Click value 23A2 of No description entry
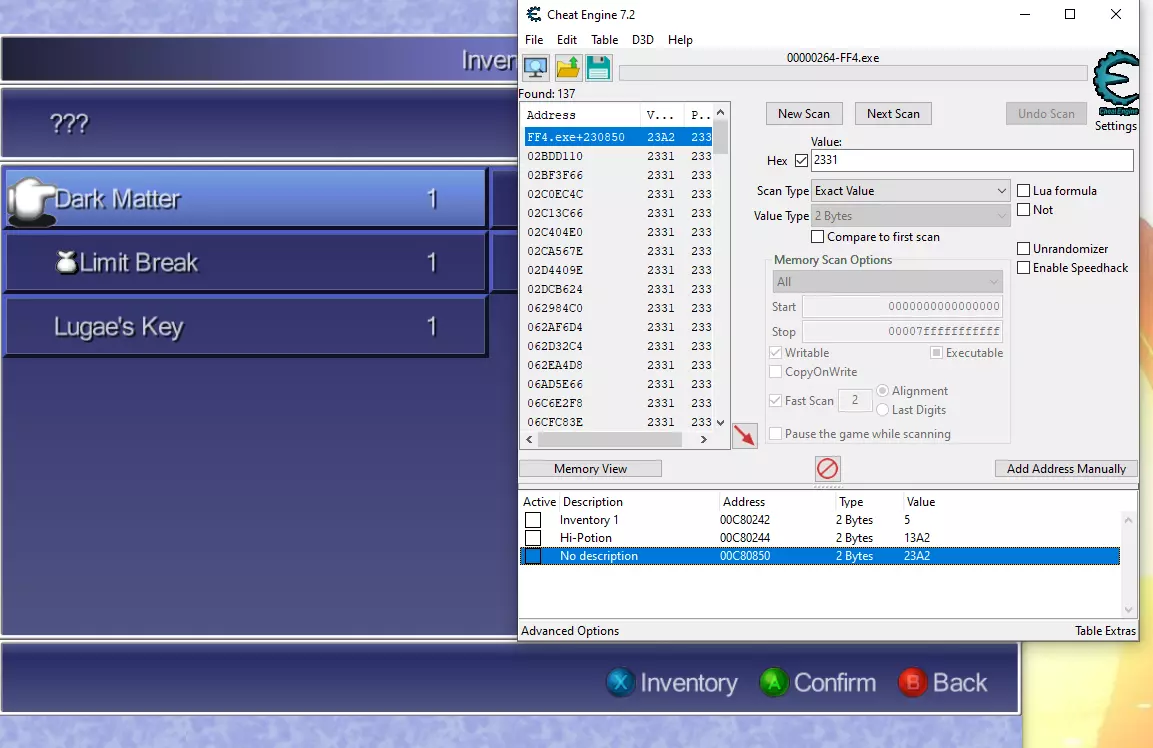 pos(917,556)
